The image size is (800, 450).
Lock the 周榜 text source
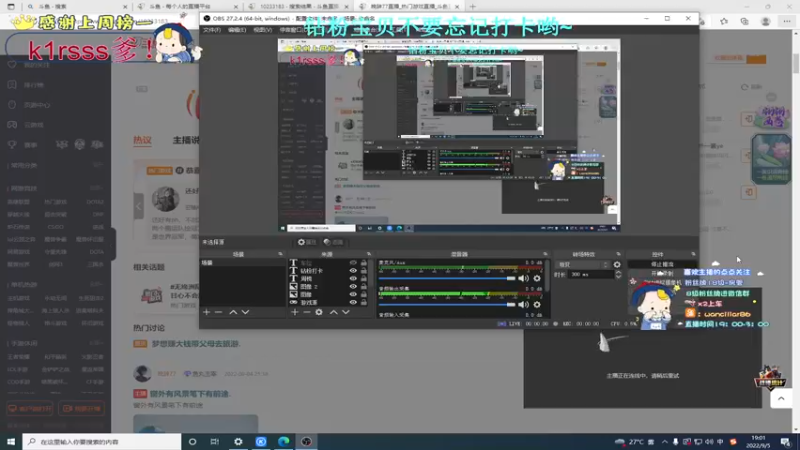tap(364, 279)
